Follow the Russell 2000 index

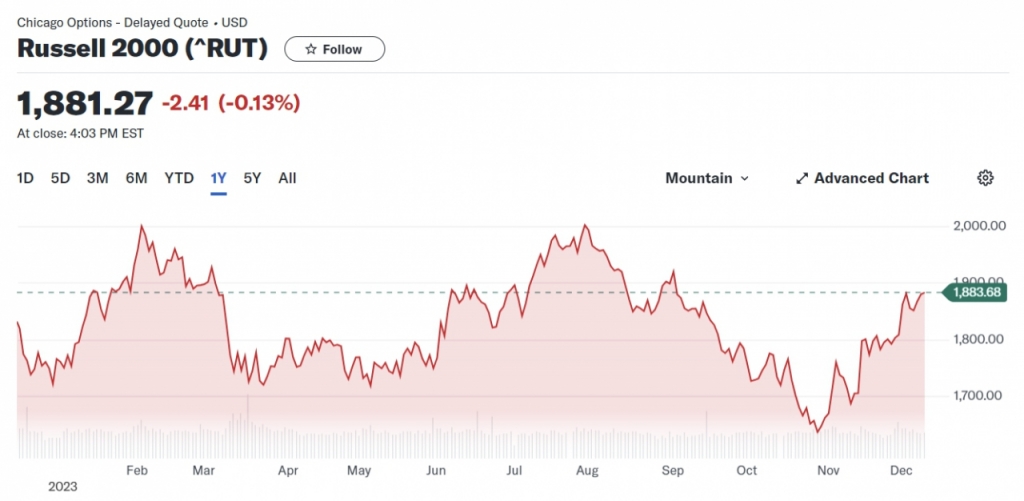click(x=334, y=49)
